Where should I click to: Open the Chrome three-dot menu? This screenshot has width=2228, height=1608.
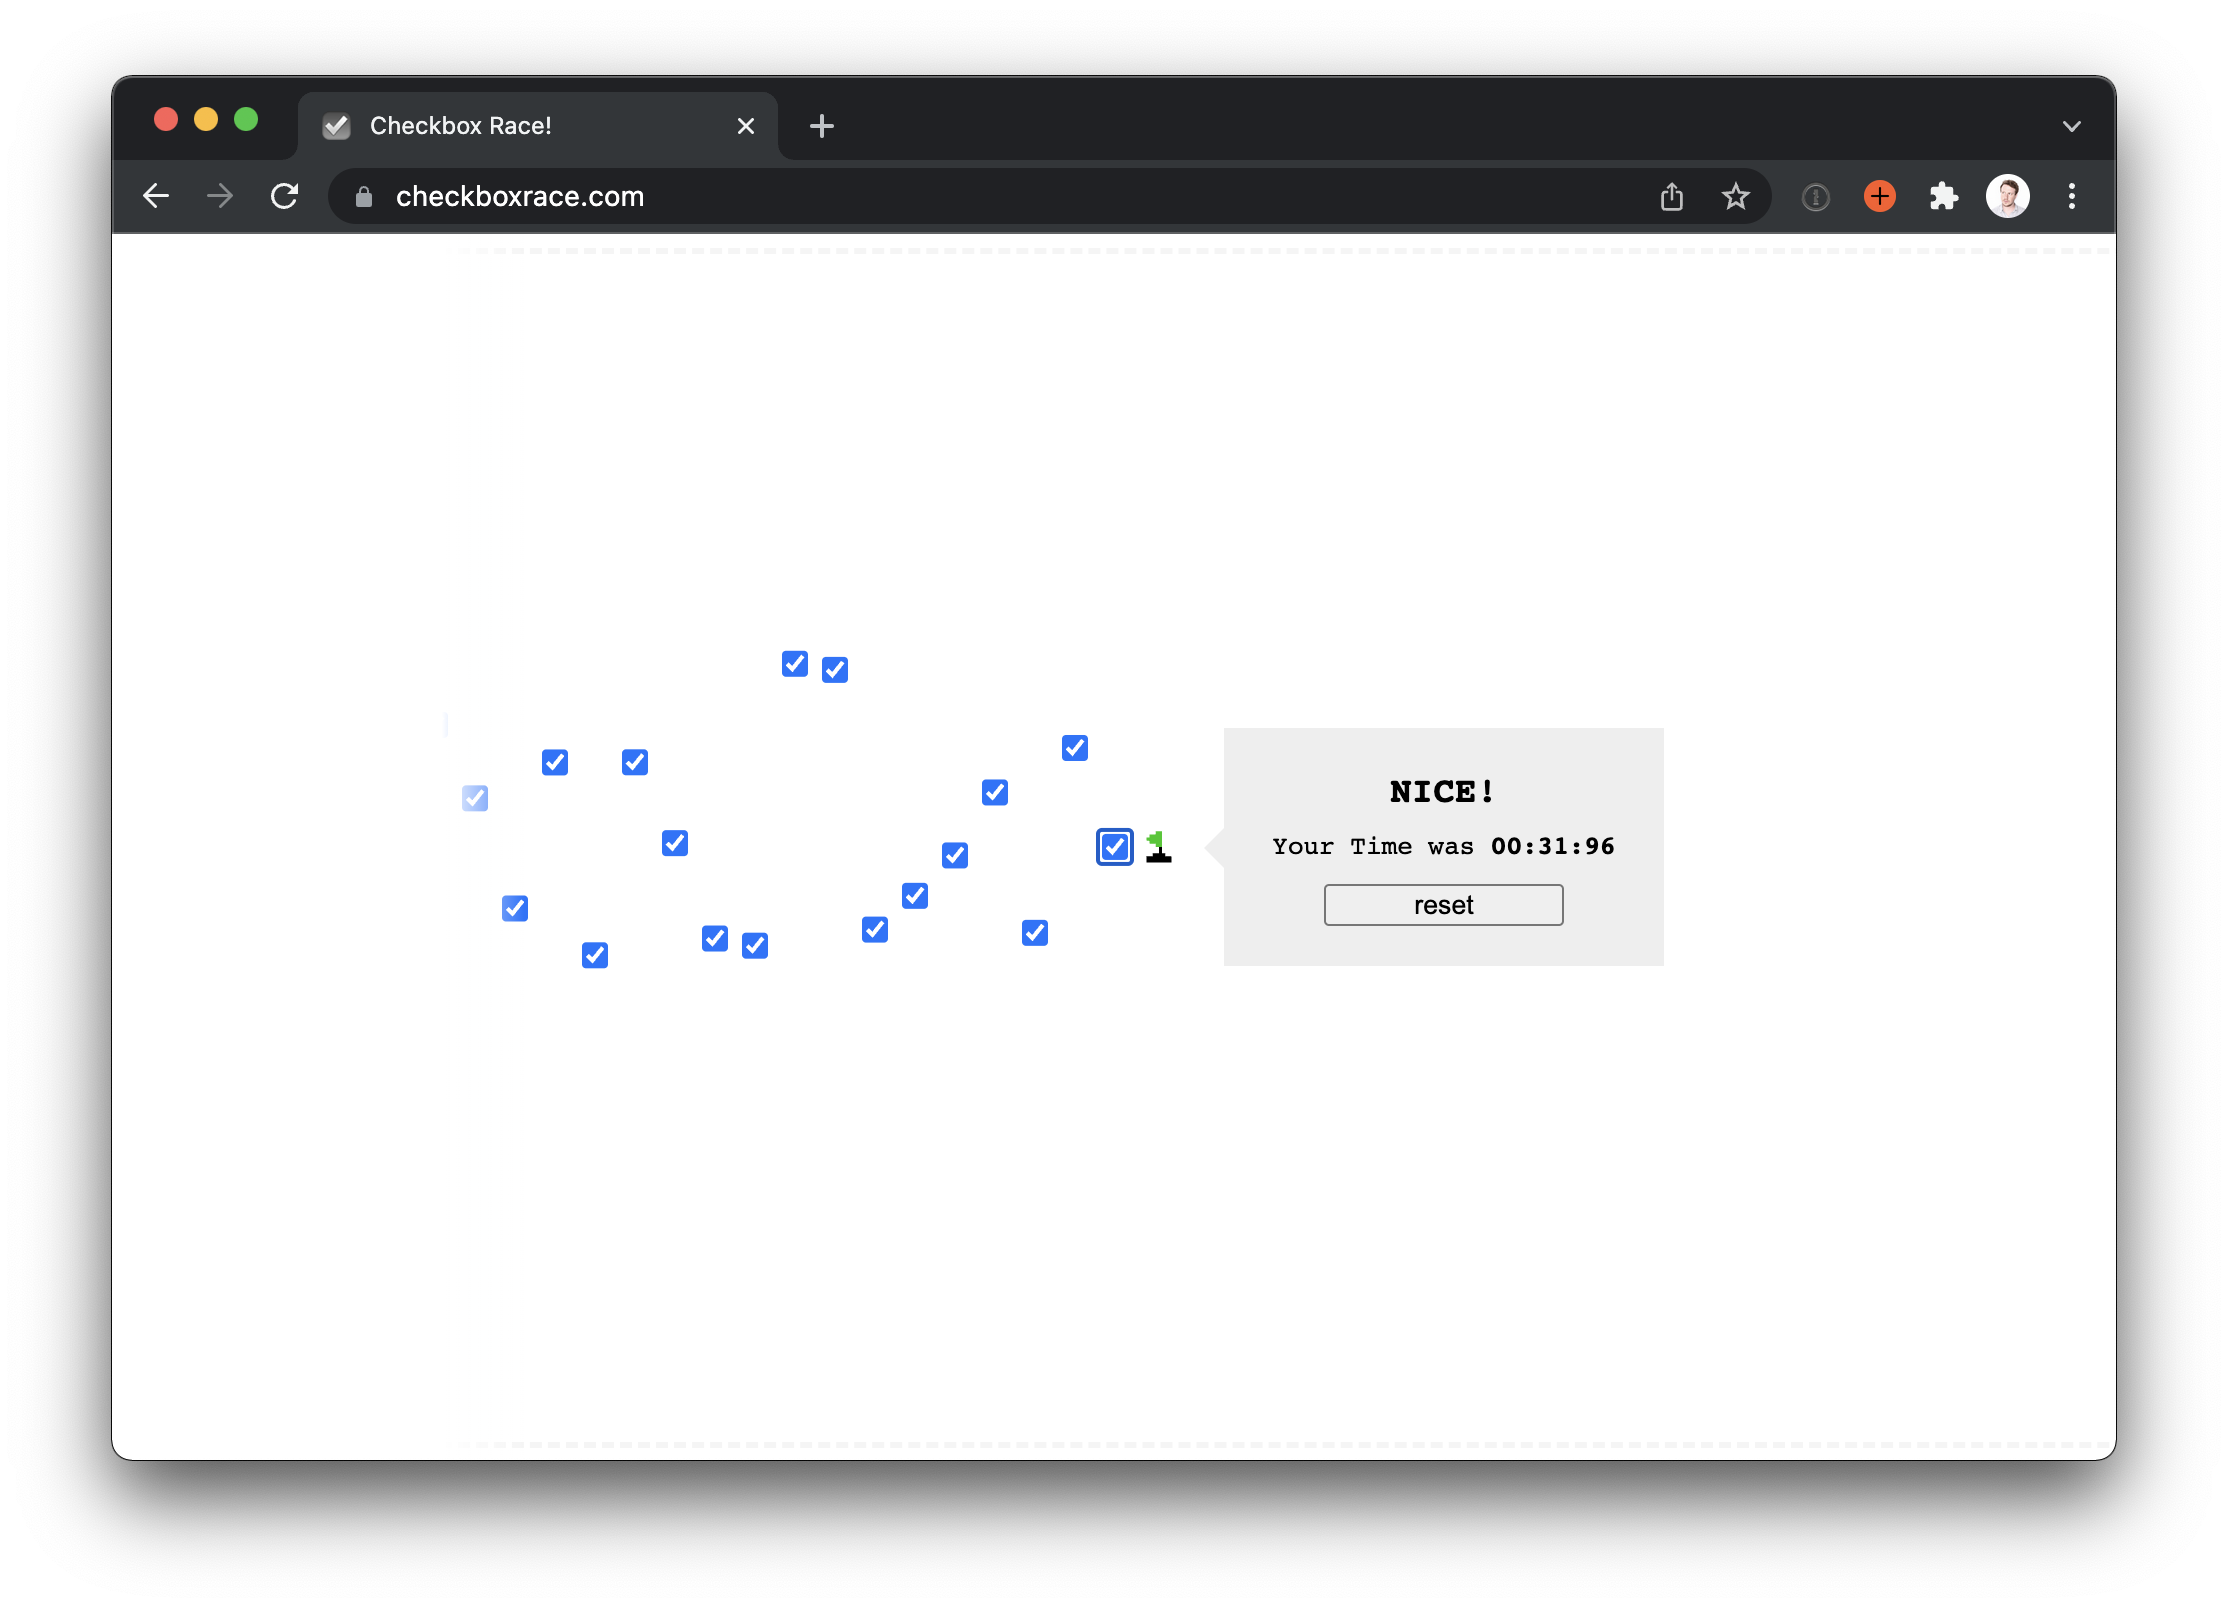coord(2071,196)
